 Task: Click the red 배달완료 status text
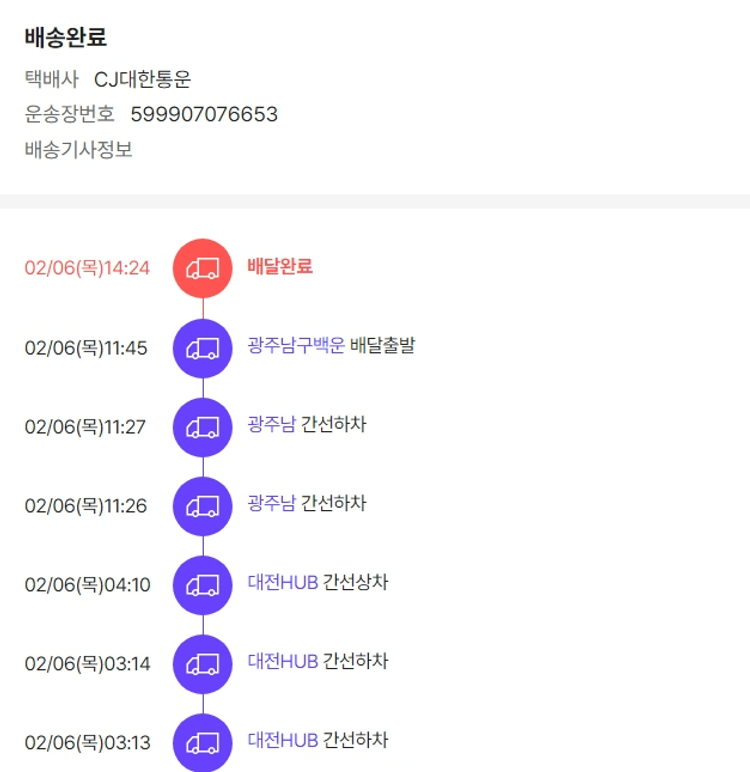(x=280, y=267)
